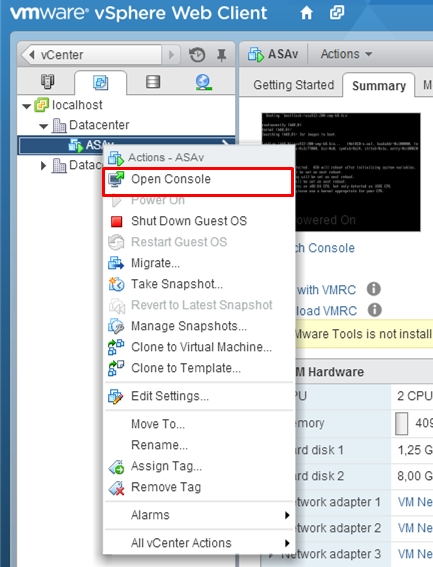
Task: Click the Manage Snapshots icon
Action: tap(116, 326)
